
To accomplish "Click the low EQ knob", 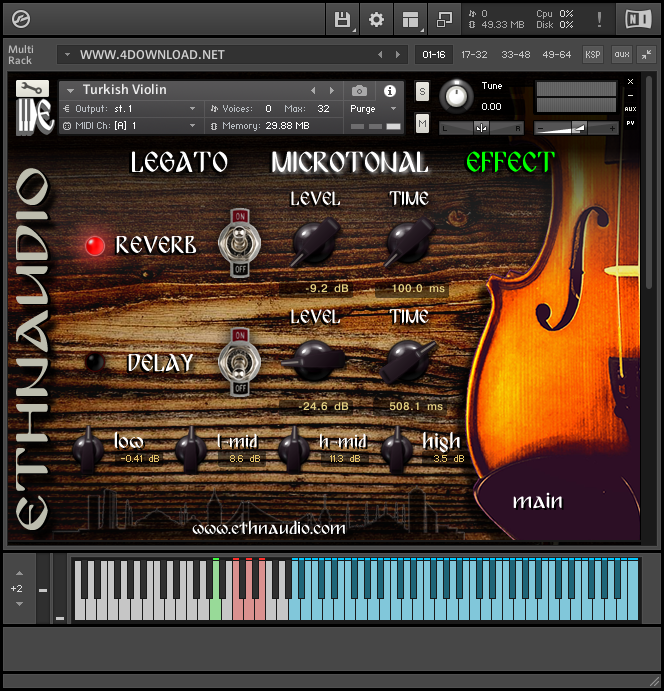I will coord(88,450).
